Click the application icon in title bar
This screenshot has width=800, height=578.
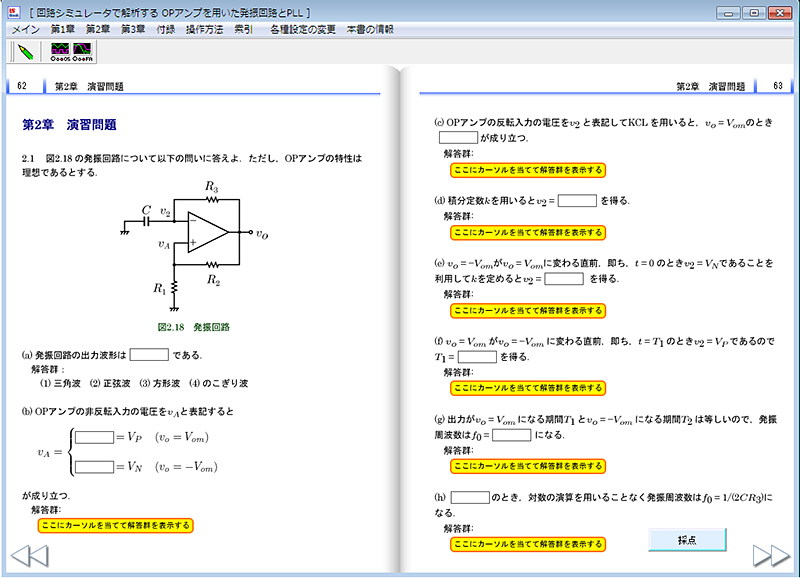14,12
